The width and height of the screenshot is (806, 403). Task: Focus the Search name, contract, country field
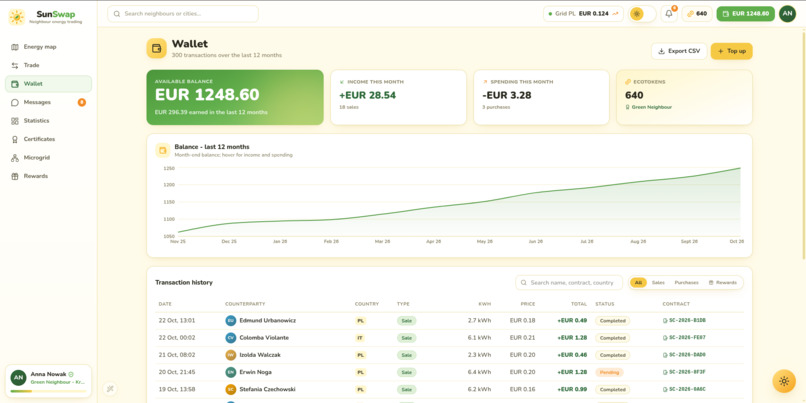coord(569,283)
